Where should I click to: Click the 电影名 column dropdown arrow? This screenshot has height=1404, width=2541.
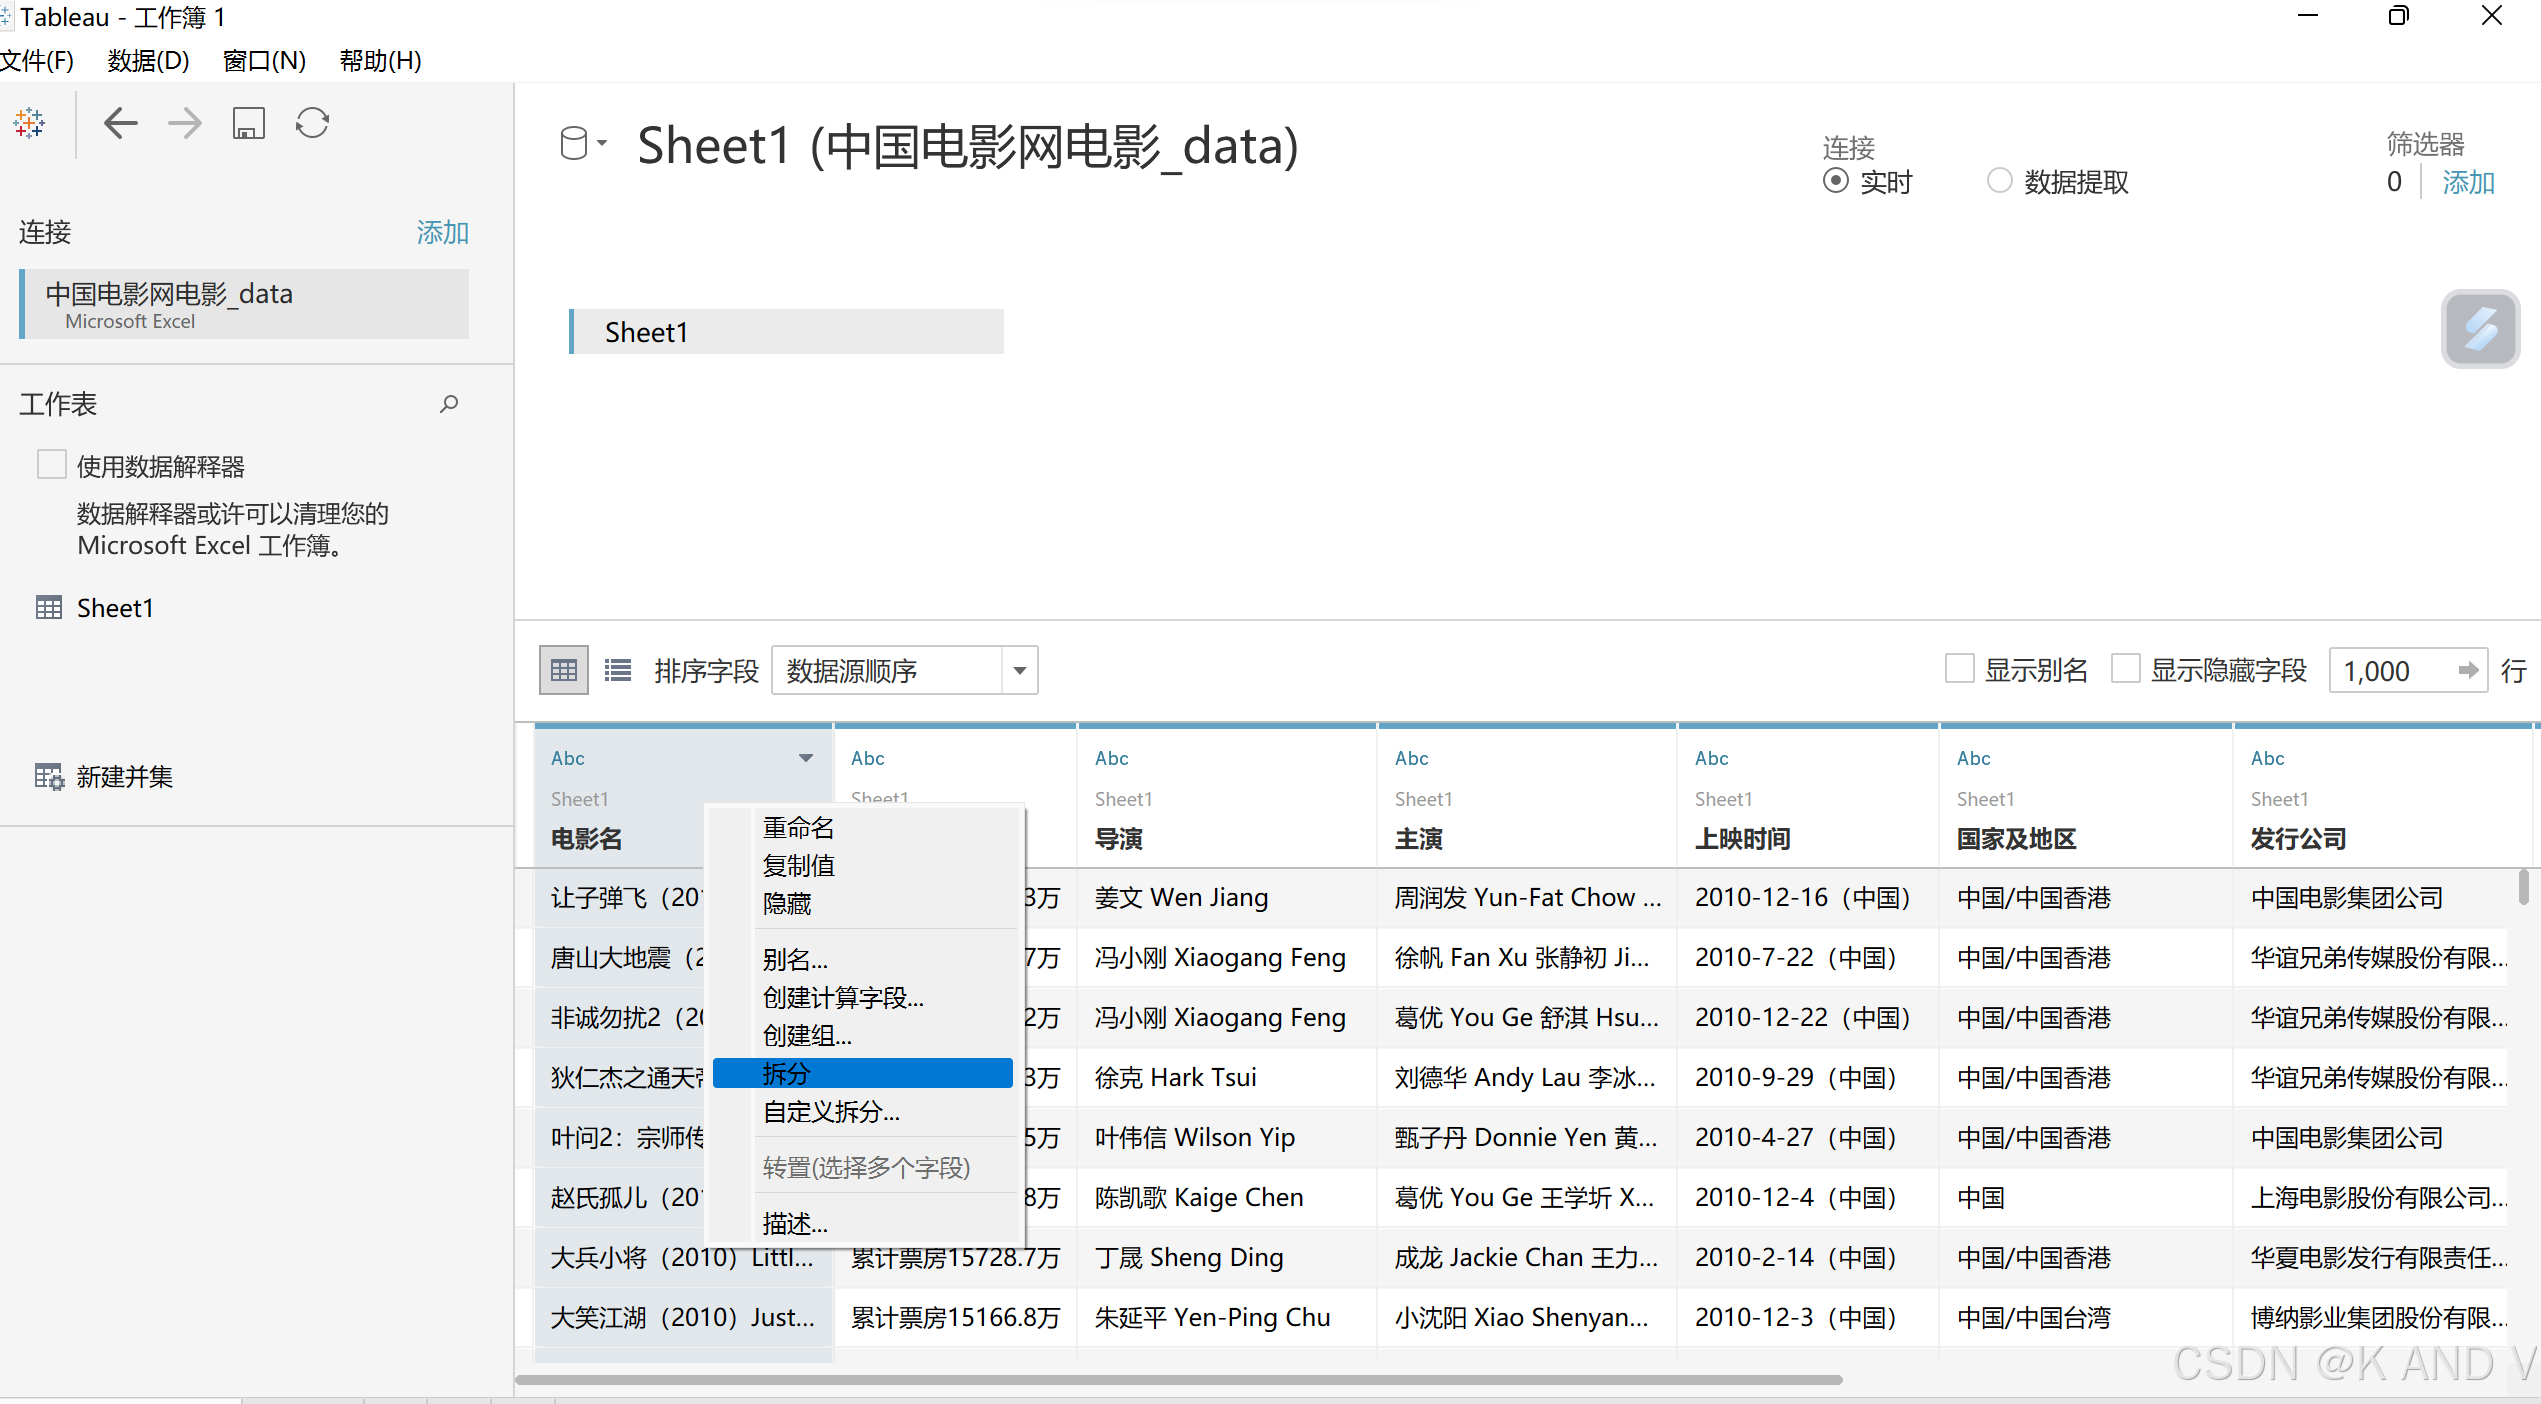(805, 758)
